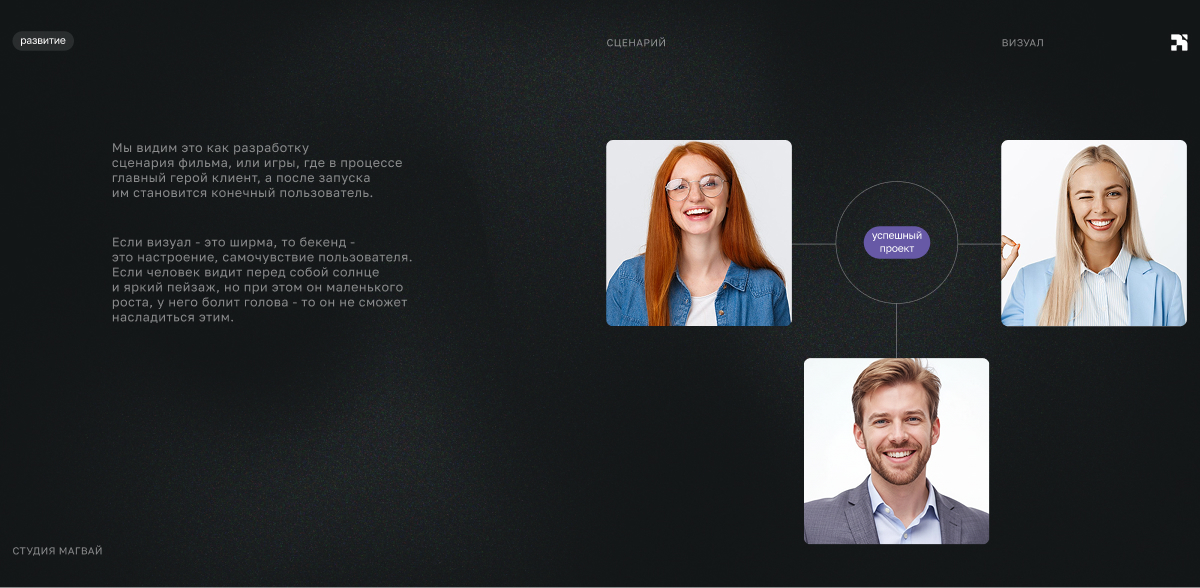Click the line 'это настроение, самочувствие пользователя'
The width and height of the screenshot is (1200, 588).
coord(262,258)
